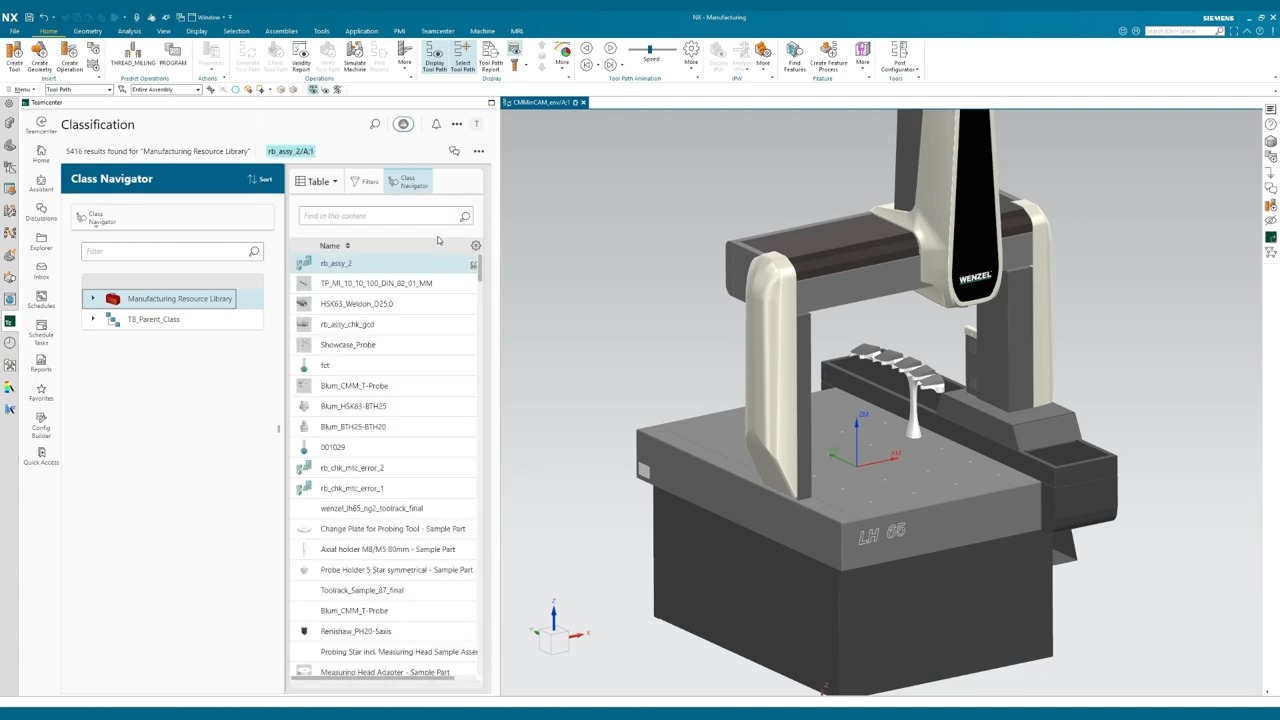Click the Create Operation icon

point(69,56)
